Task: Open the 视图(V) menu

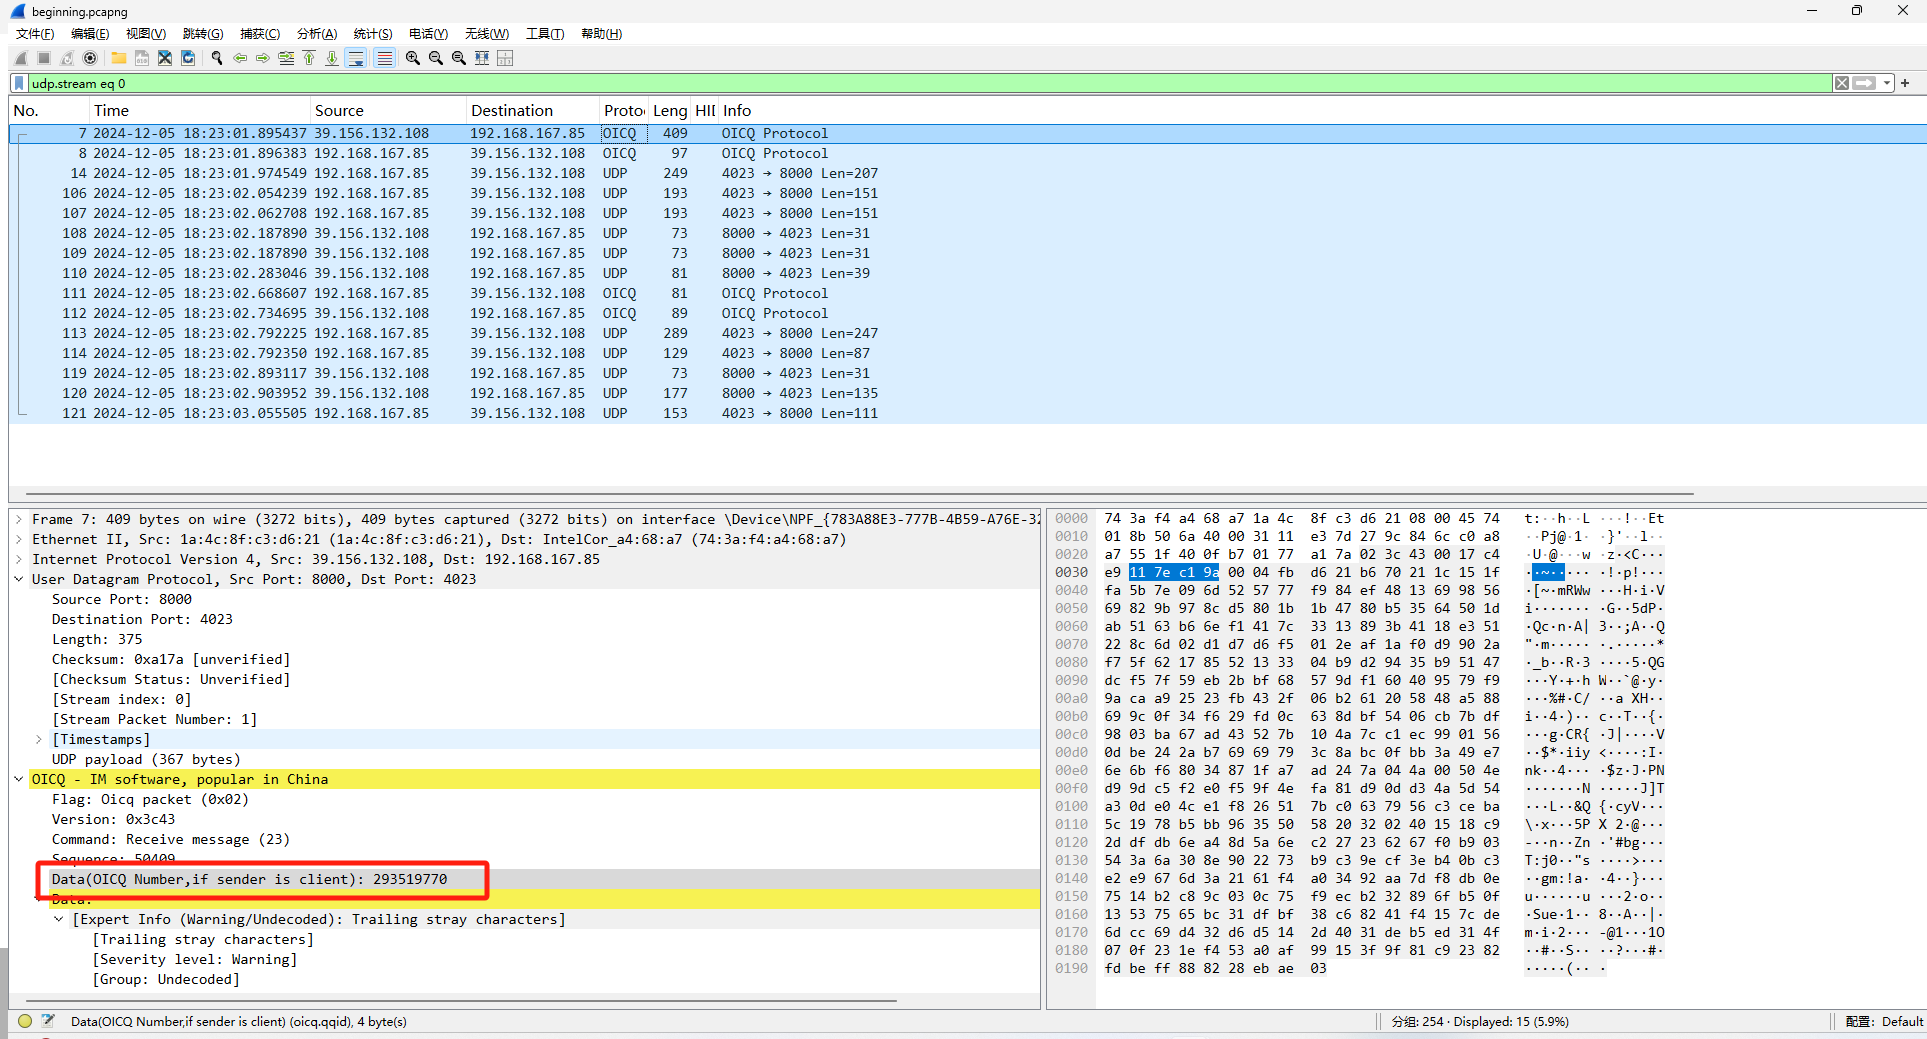Action: point(146,34)
